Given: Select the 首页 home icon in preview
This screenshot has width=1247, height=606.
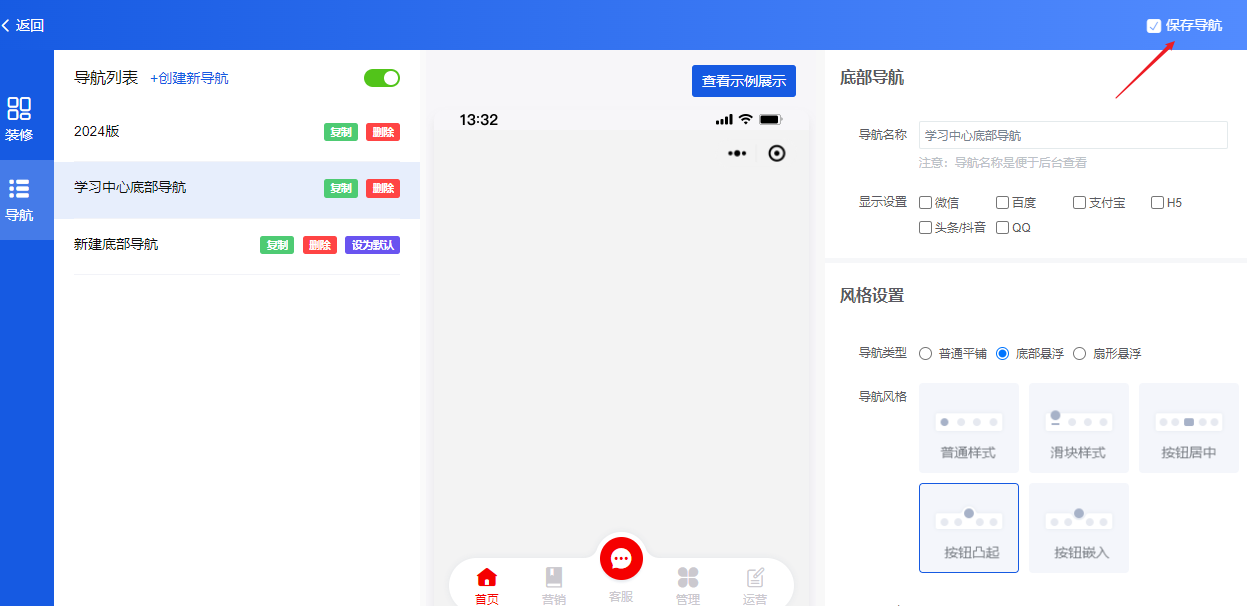Looking at the screenshot, I should tap(487, 577).
